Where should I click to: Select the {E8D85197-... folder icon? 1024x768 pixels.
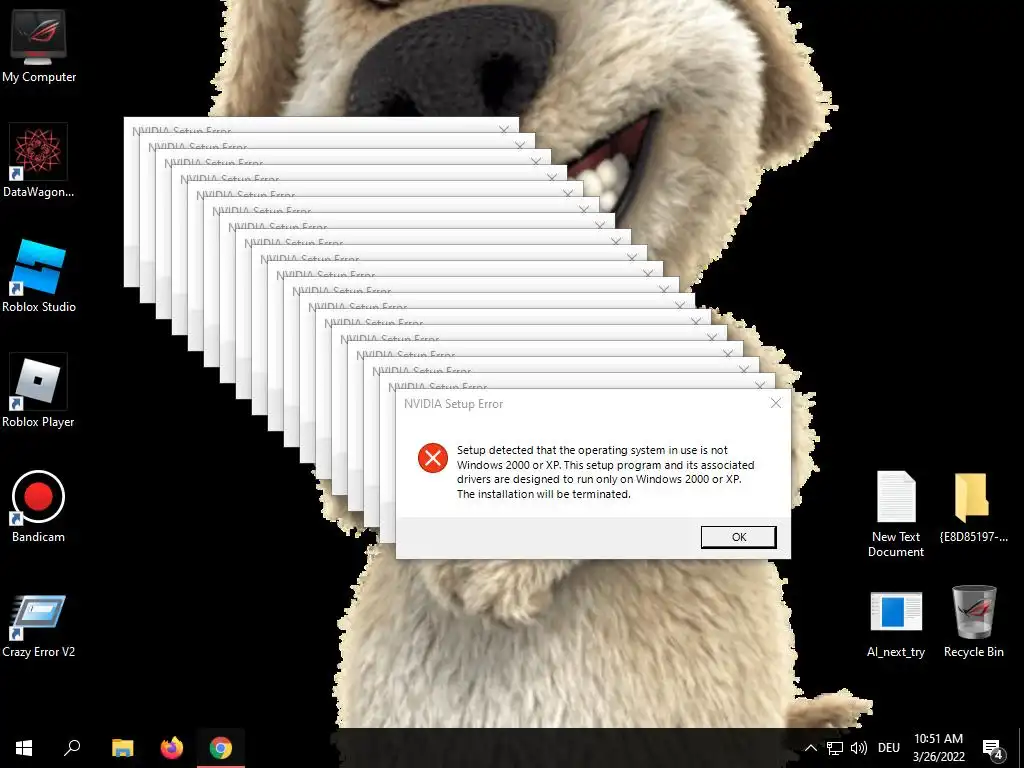click(973, 507)
